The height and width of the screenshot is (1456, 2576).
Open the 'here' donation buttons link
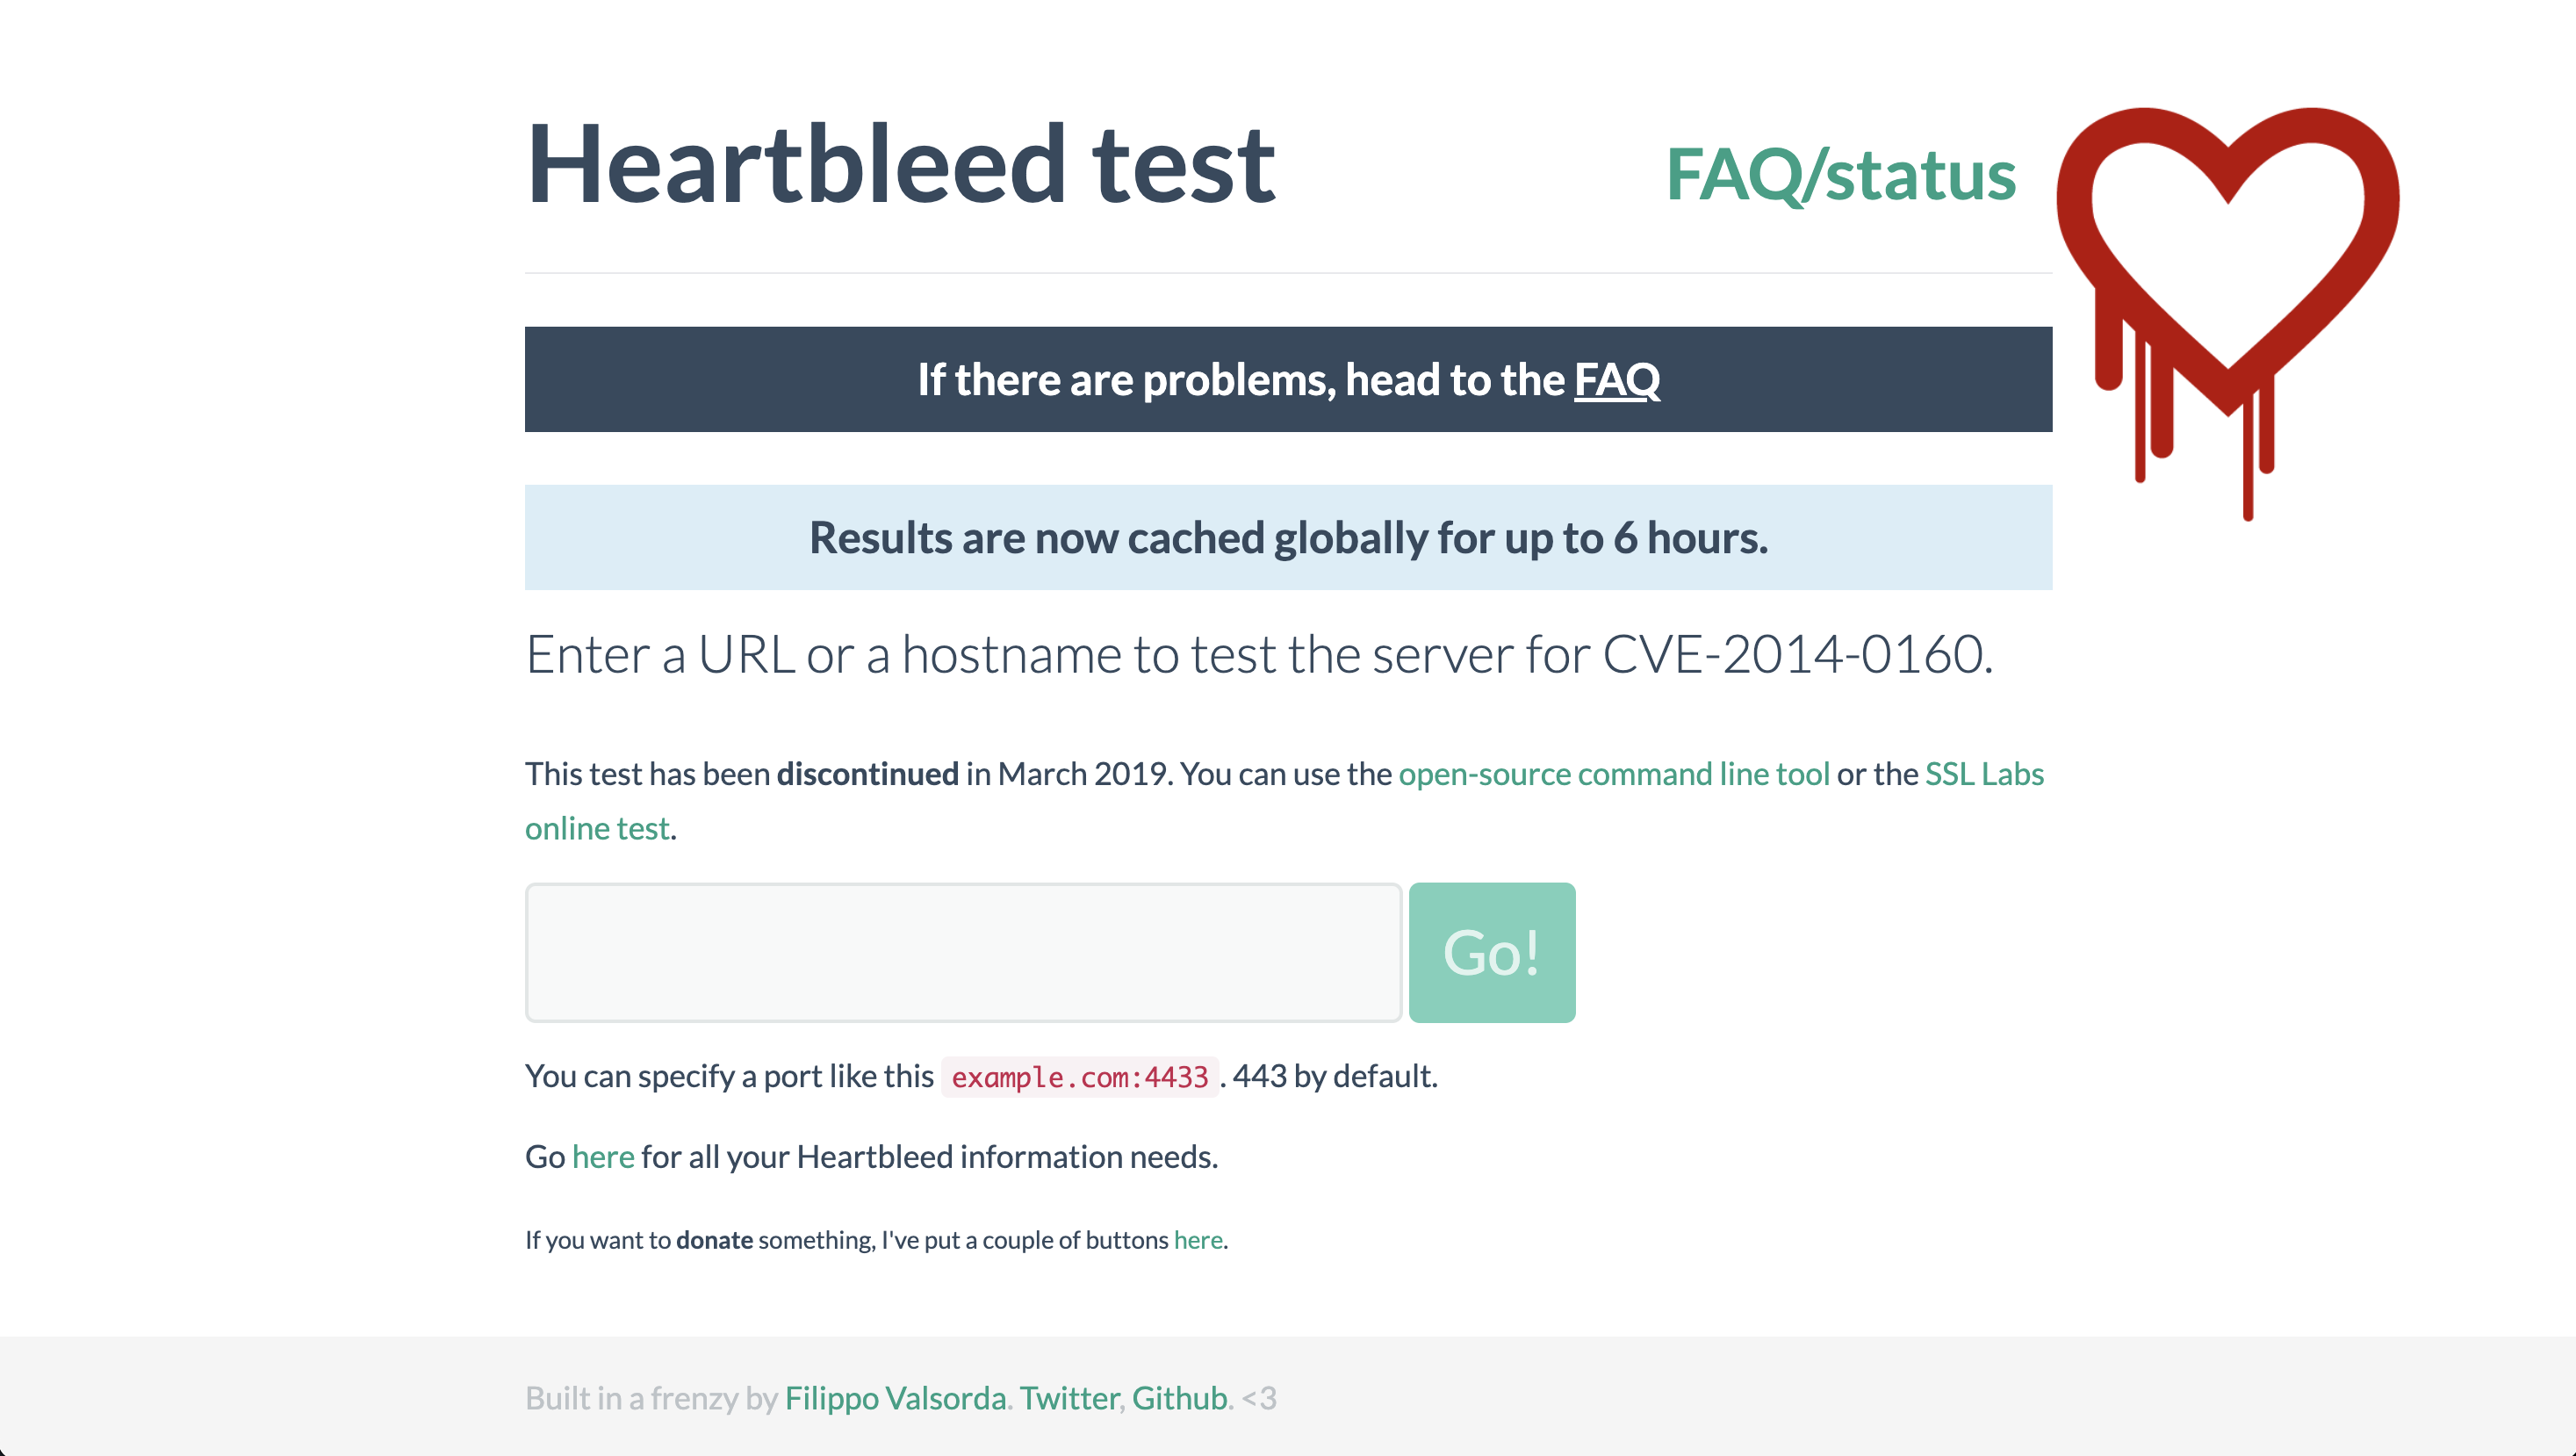click(1198, 1240)
